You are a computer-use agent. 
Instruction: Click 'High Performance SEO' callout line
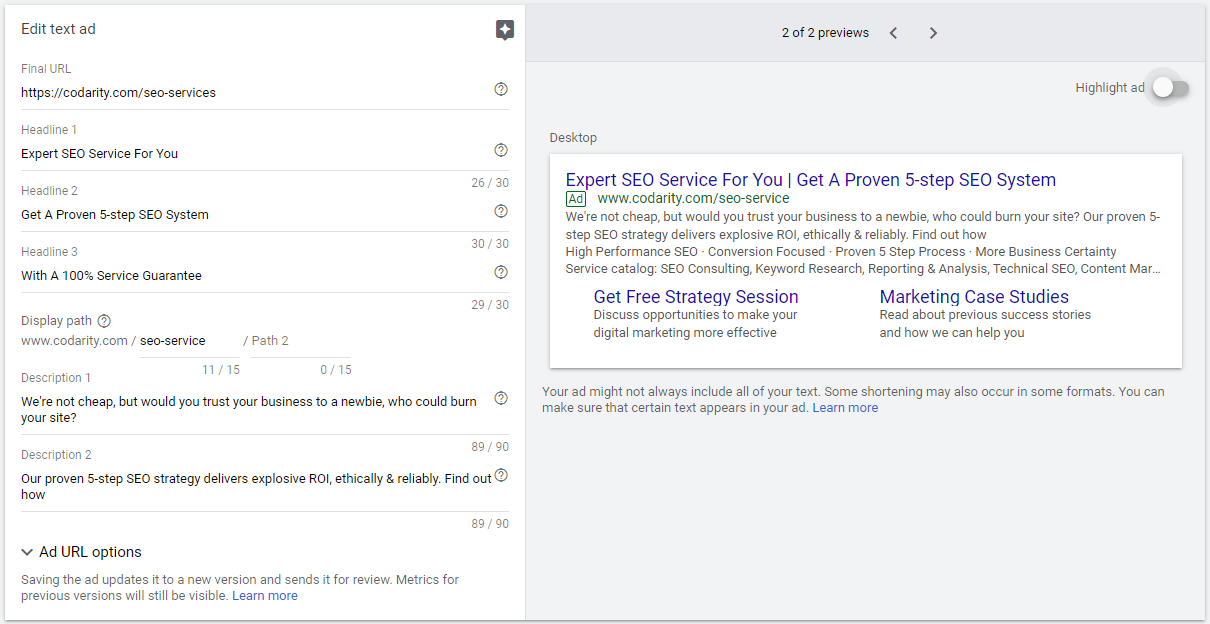(x=841, y=252)
